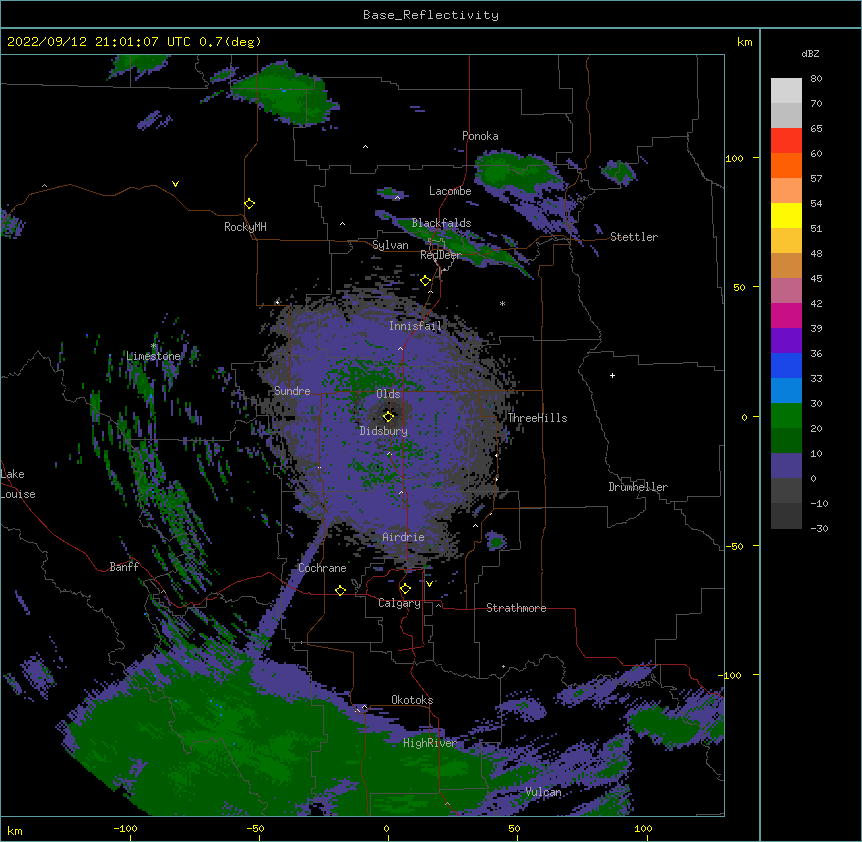Click the Base_Reflectivity title
The width and height of the screenshot is (862, 842).
pyautogui.click(x=431, y=15)
